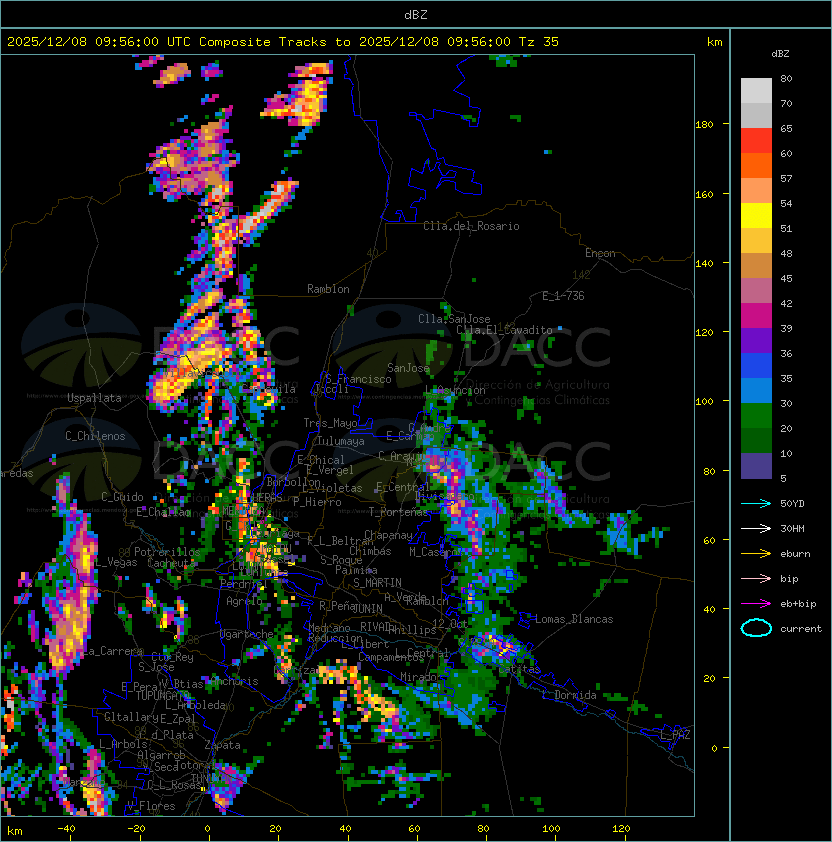Click the pink bip arrow in legend
This screenshot has width=832, height=842.
point(756,578)
